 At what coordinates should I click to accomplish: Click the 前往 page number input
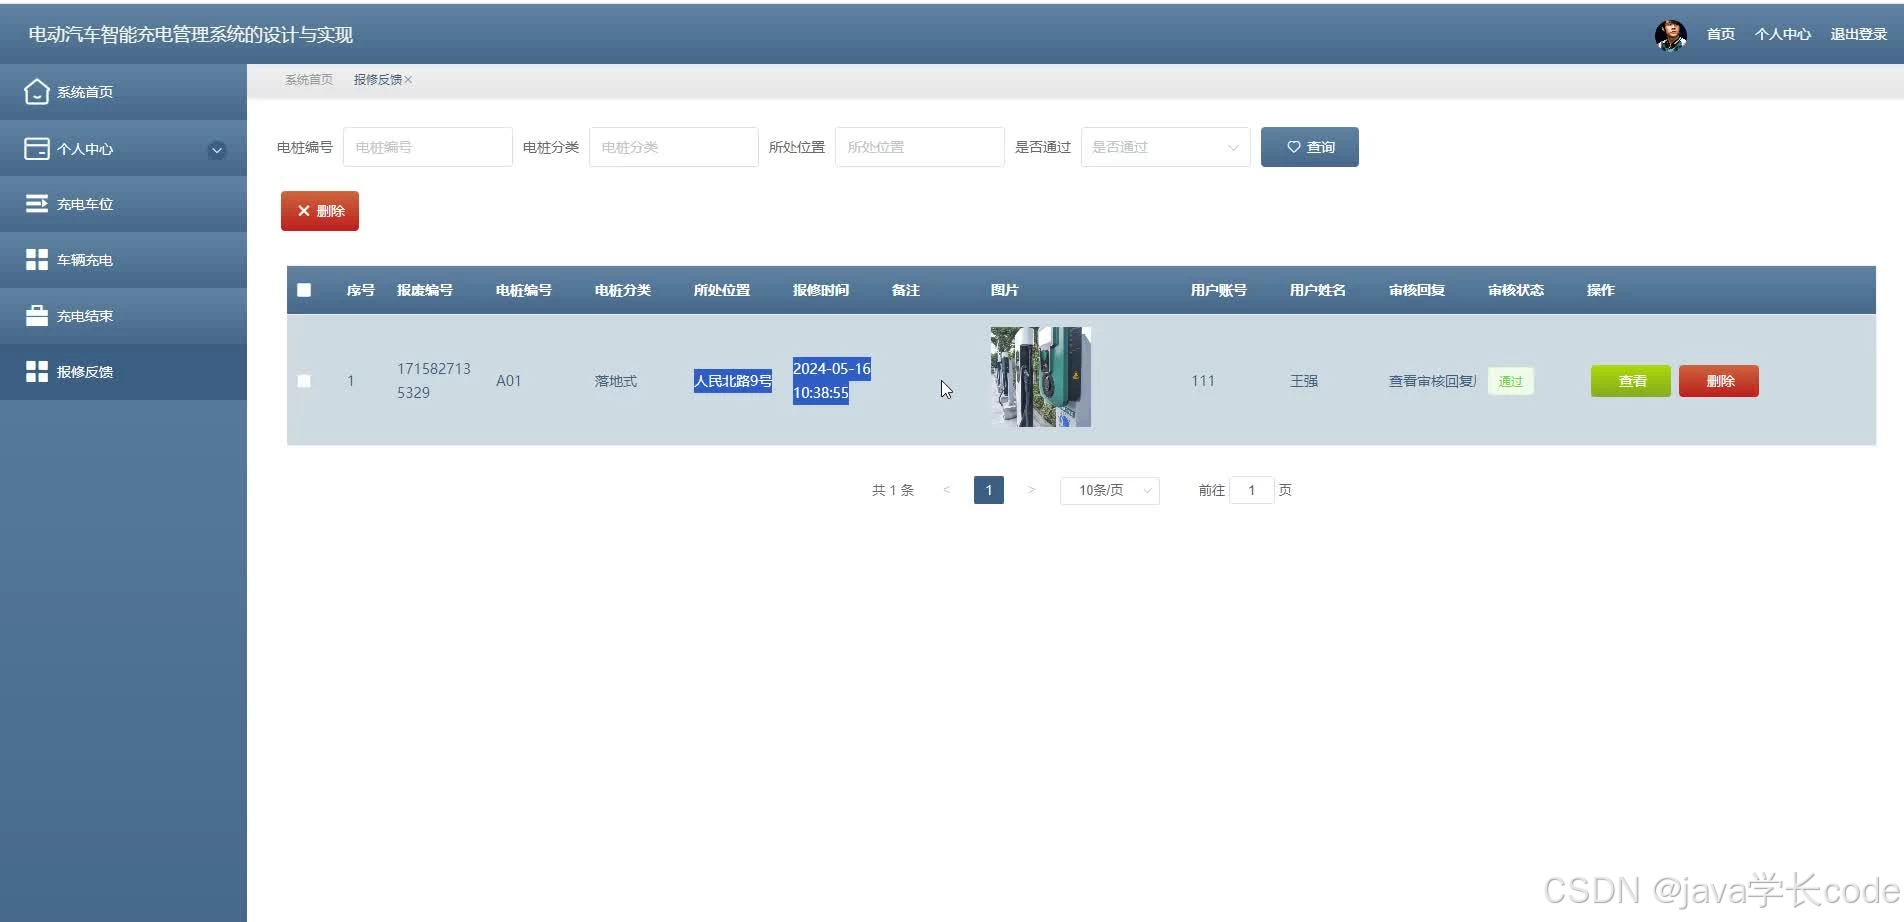pos(1251,490)
